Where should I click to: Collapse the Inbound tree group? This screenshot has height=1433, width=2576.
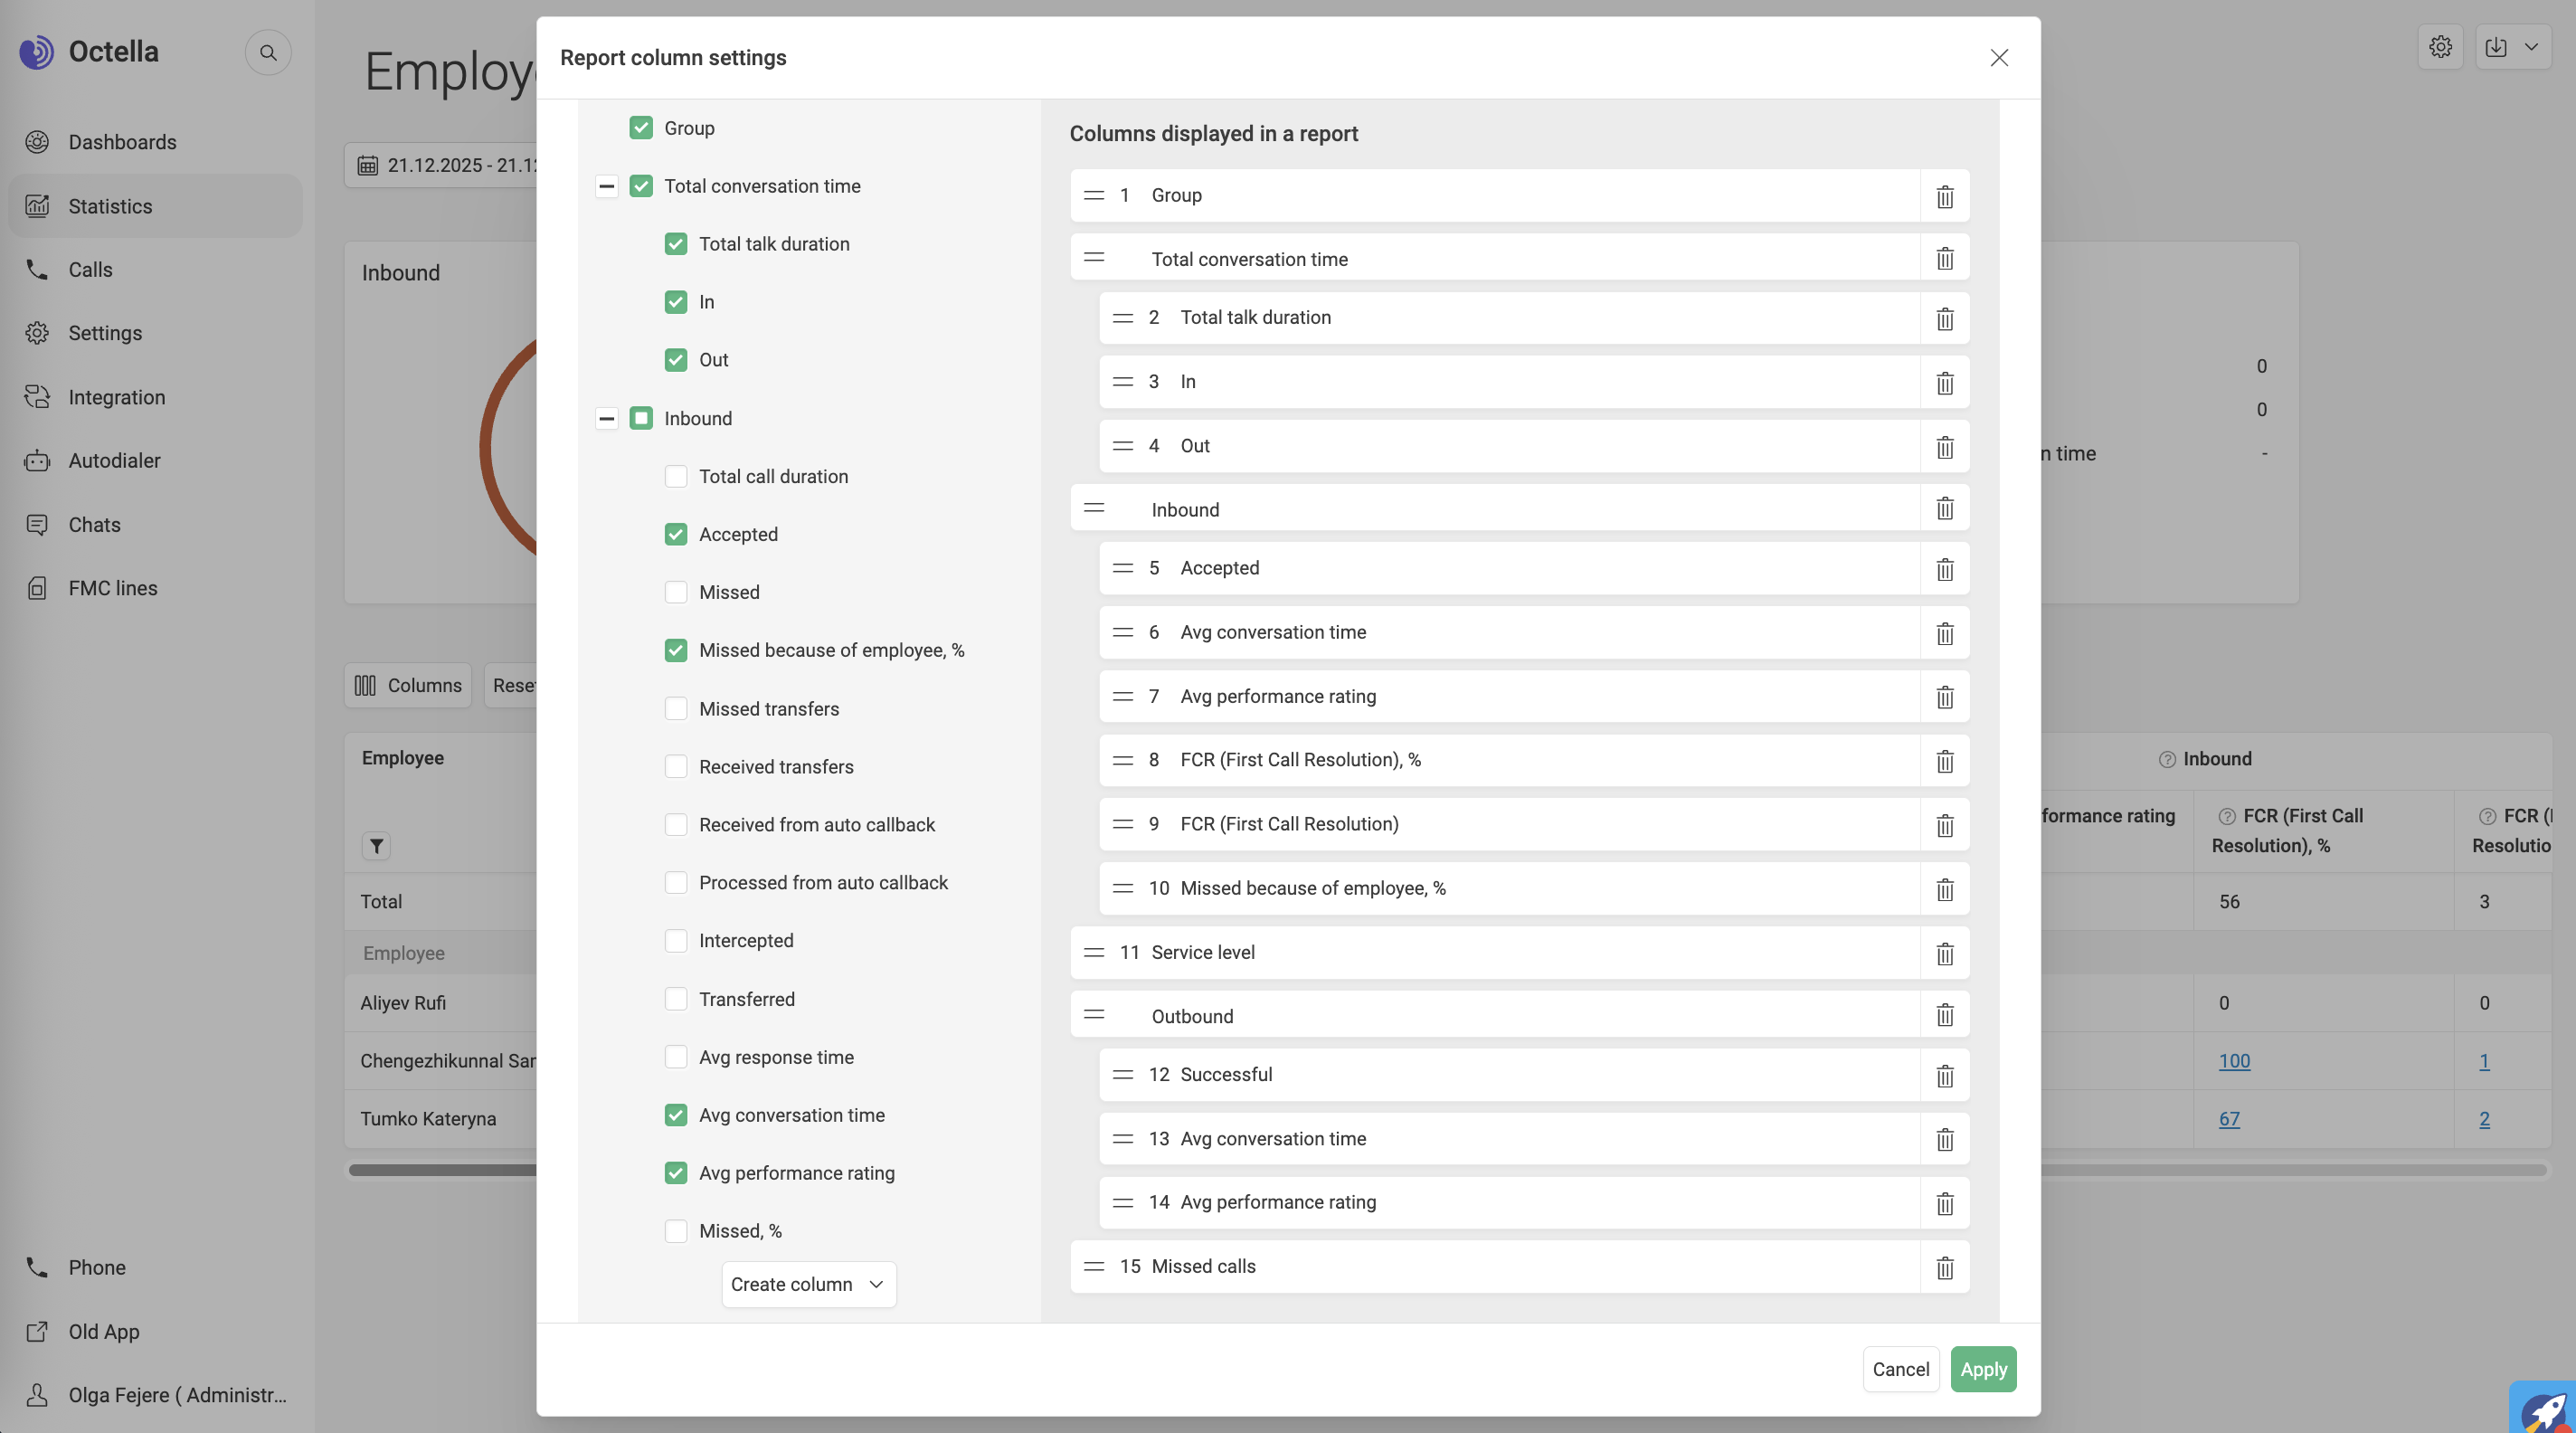tap(606, 418)
